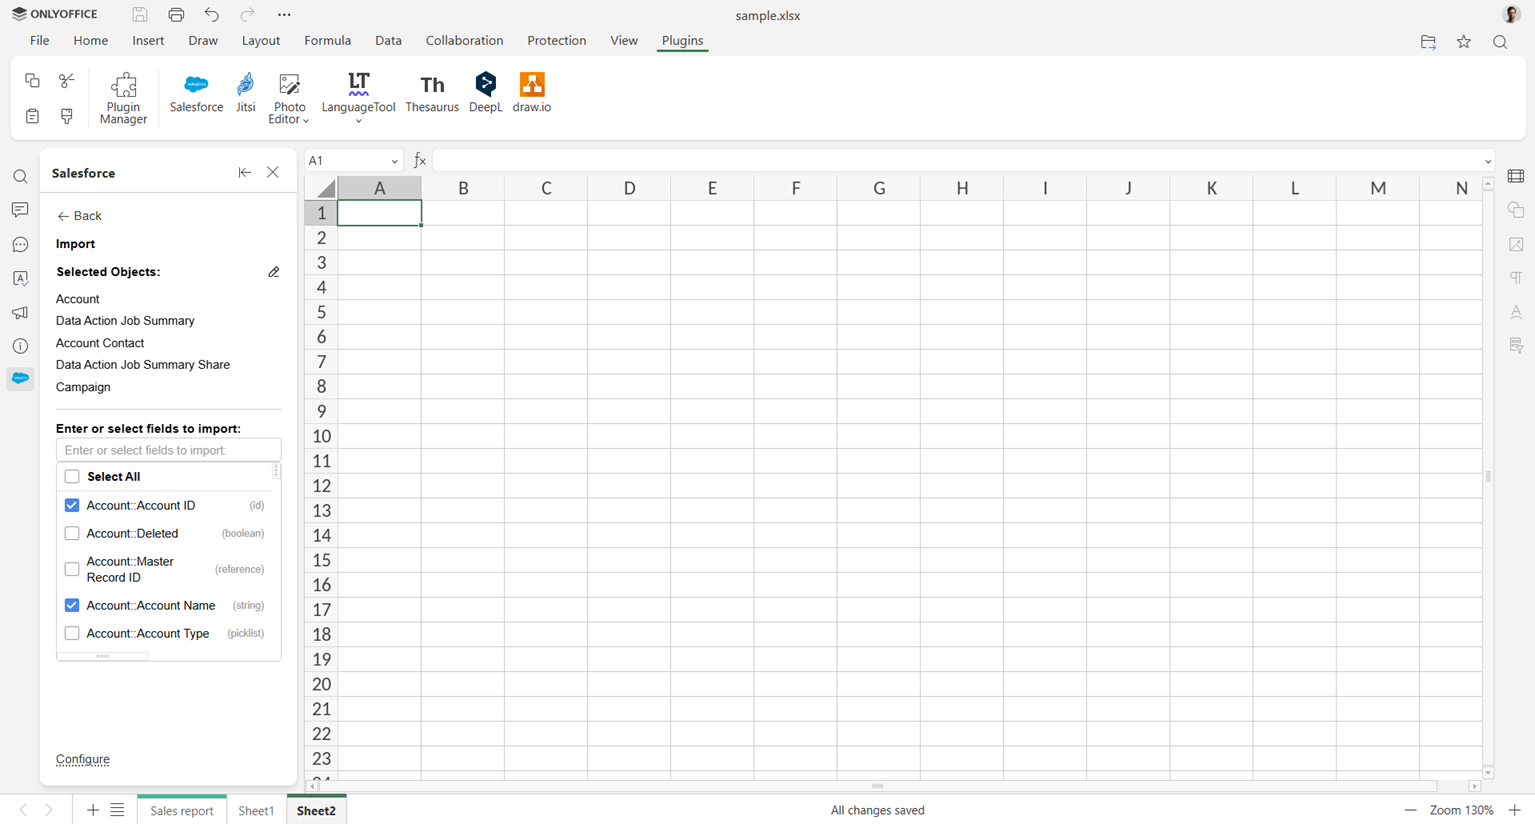The image size is (1535, 824).
Task: Check the Account::Deleted field
Action: click(x=72, y=533)
